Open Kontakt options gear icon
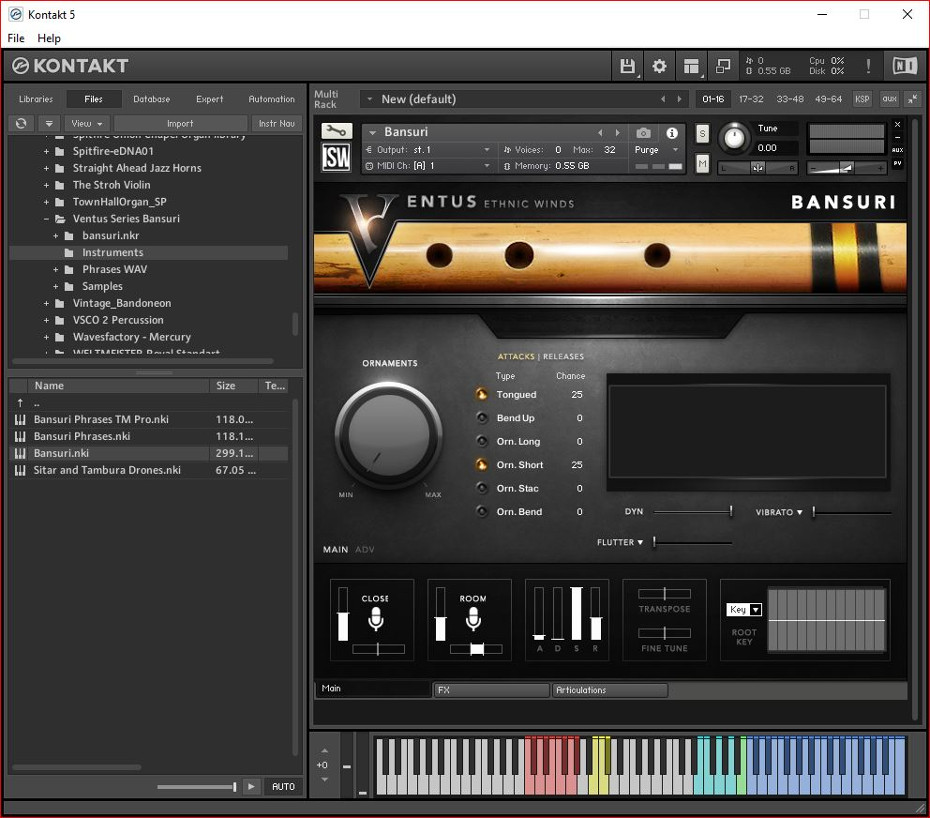Viewport: 930px width, 818px height. point(659,66)
